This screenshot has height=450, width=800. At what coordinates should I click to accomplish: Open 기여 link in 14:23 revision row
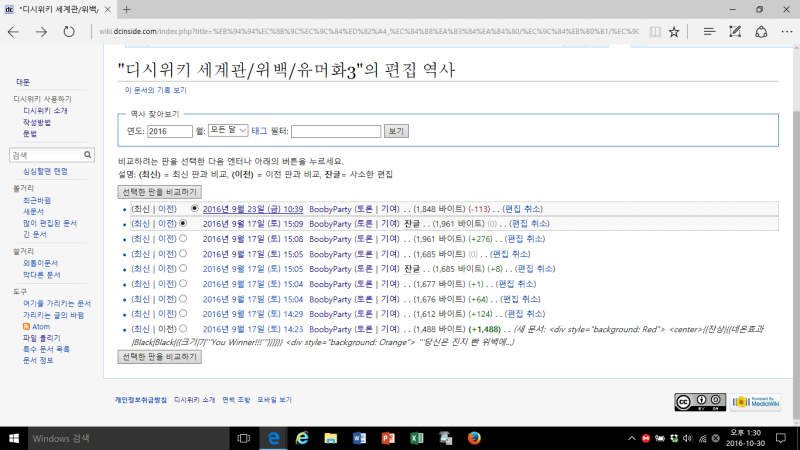pos(389,329)
